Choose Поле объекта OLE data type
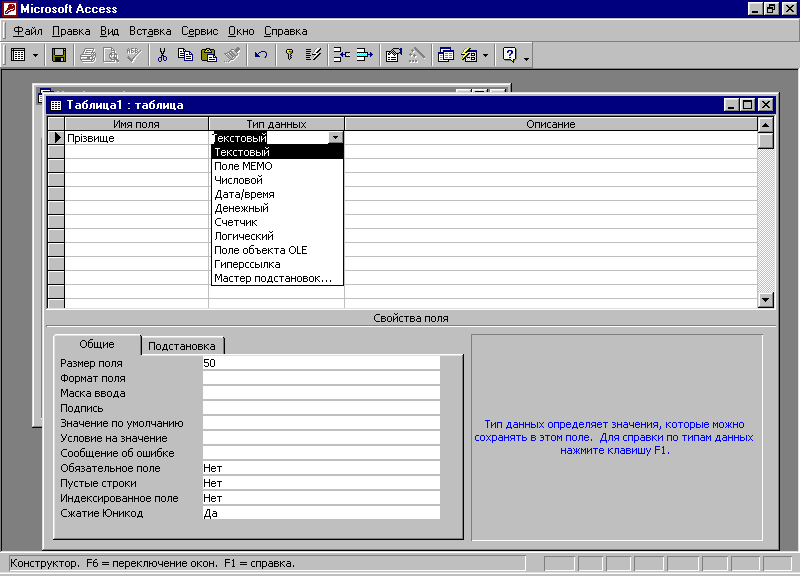Image resolution: width=800 pixels, height=576 pixels. 277,250
